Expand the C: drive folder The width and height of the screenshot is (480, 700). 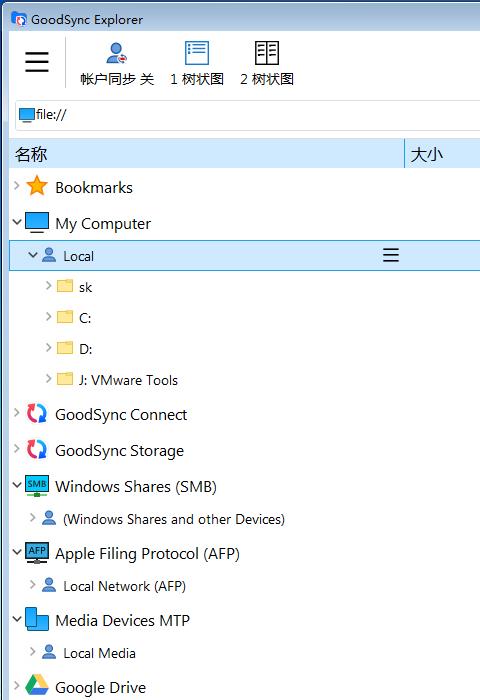tap(49, 316)
